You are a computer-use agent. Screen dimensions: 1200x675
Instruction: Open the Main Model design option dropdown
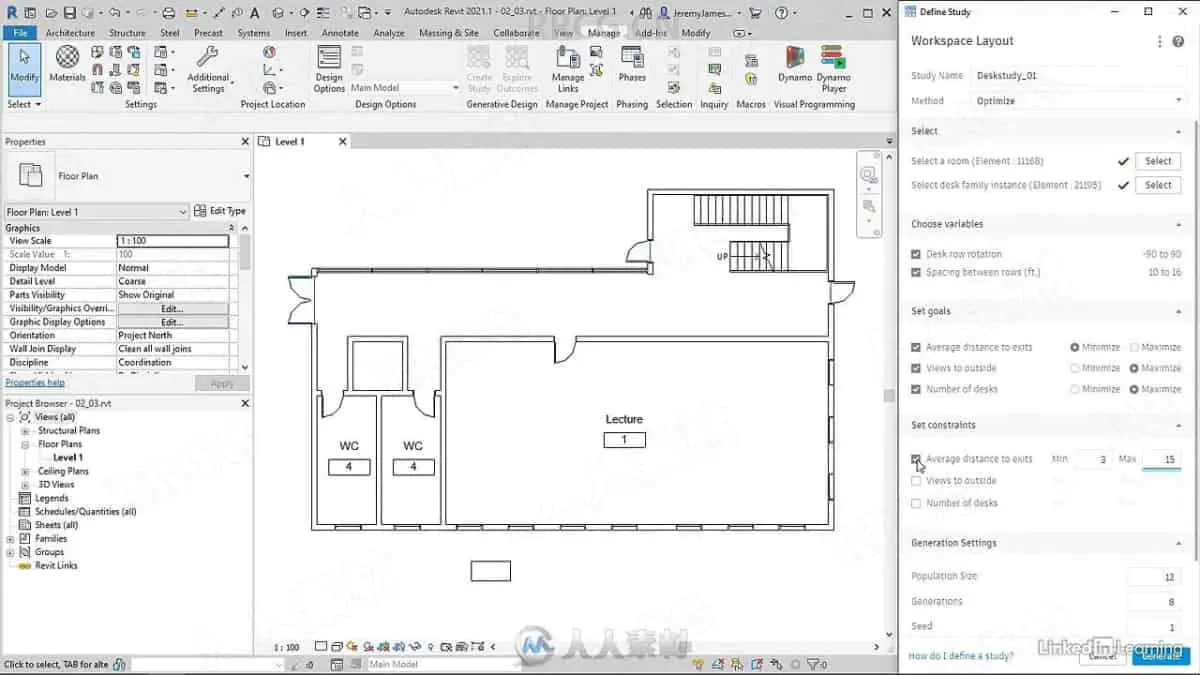[404, 88]
